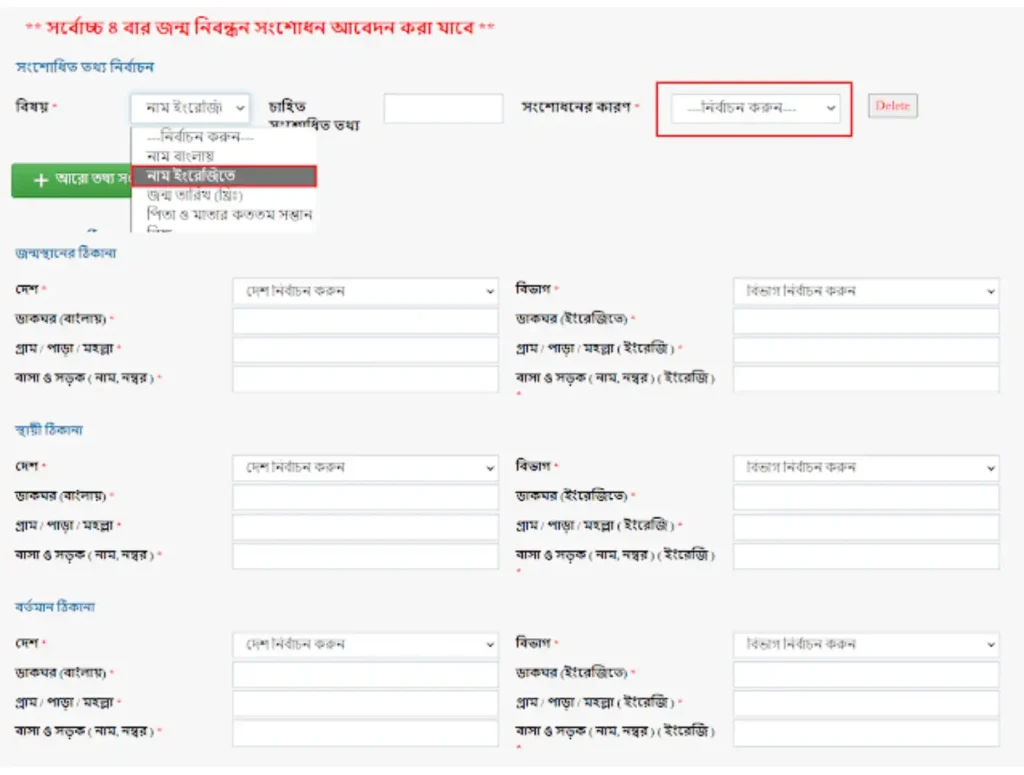Click birthplace বাসা ও সড়ক (ইংরেজি) field
Image resolution: width=1024 pixels, height=775 pixels.
866,379
